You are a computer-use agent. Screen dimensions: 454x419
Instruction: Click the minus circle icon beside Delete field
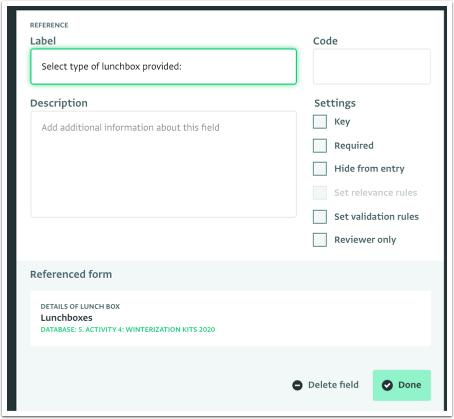click(x=297, y=385)
